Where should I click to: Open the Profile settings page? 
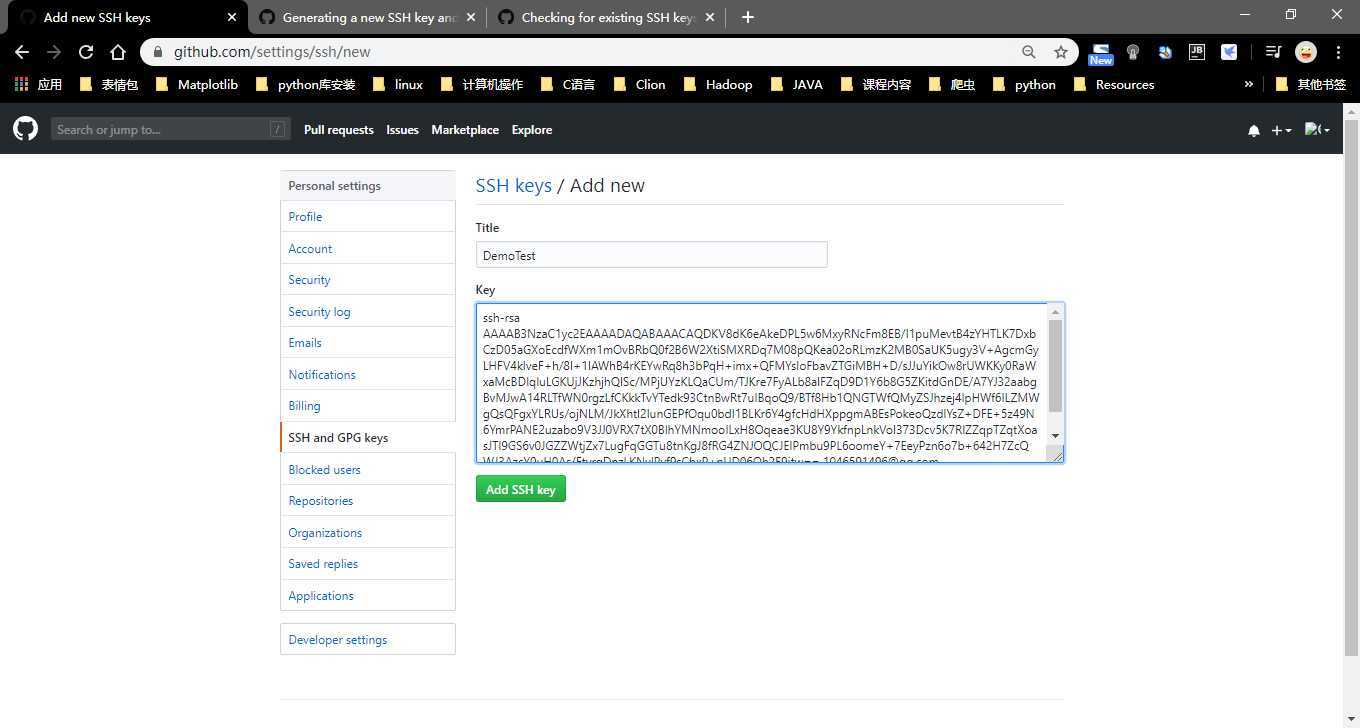pyautogui.click(x=368, y=217)
